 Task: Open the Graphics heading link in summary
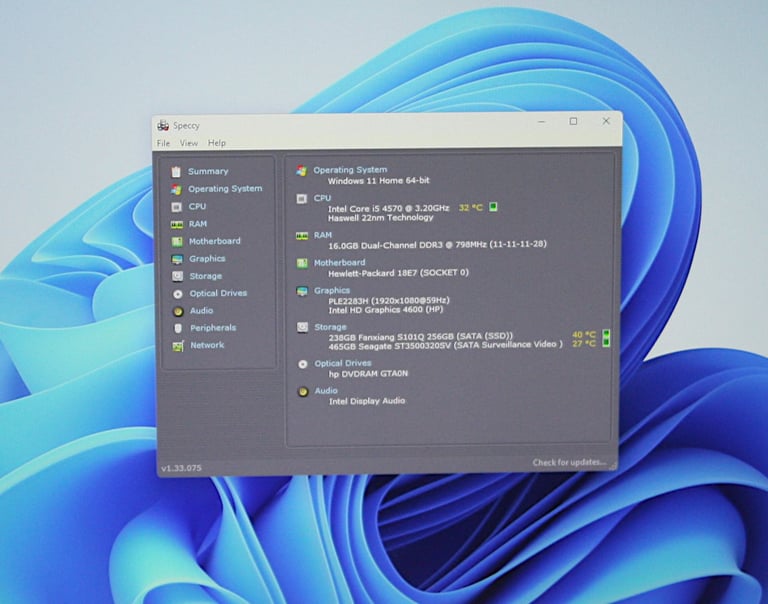pos(332,290)
